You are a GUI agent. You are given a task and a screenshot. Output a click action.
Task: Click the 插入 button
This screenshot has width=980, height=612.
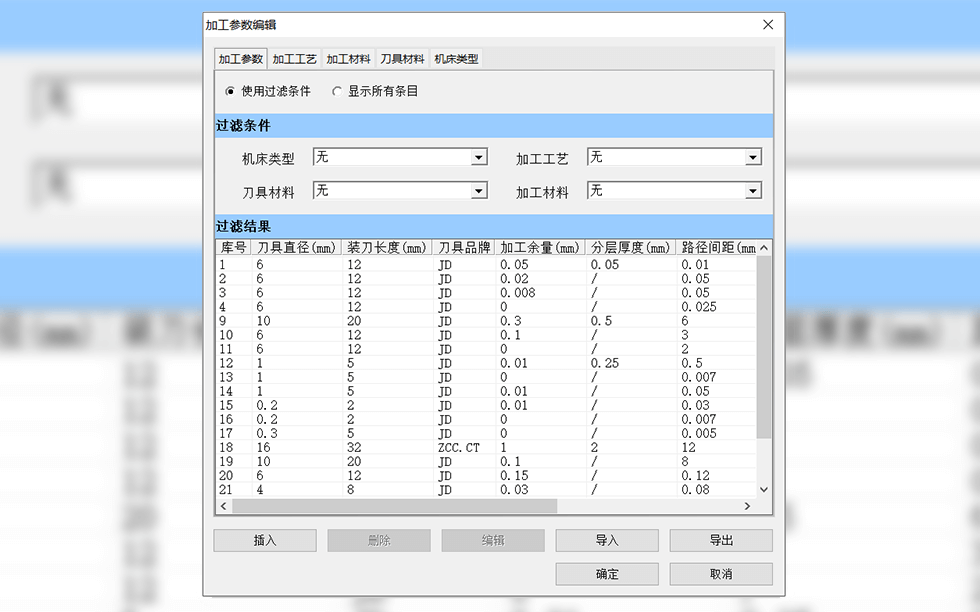[x=265, y=540]
